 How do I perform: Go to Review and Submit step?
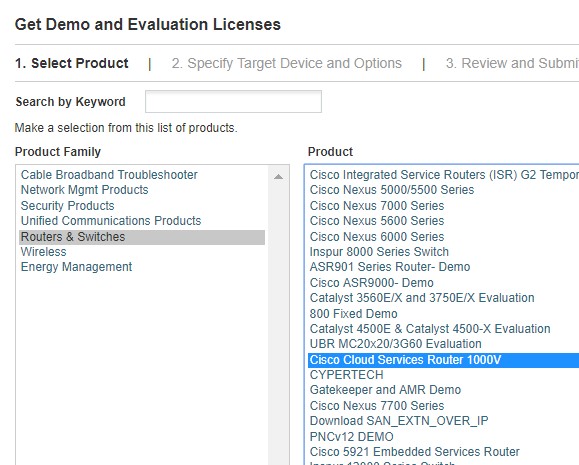(512, 63)
